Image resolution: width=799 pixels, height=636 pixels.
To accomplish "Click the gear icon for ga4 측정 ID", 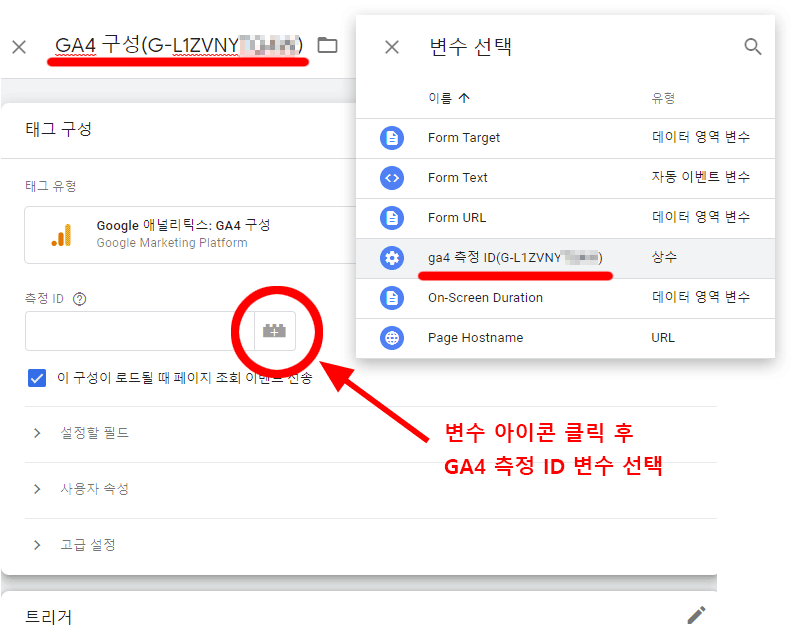I will tap(392, 258).
